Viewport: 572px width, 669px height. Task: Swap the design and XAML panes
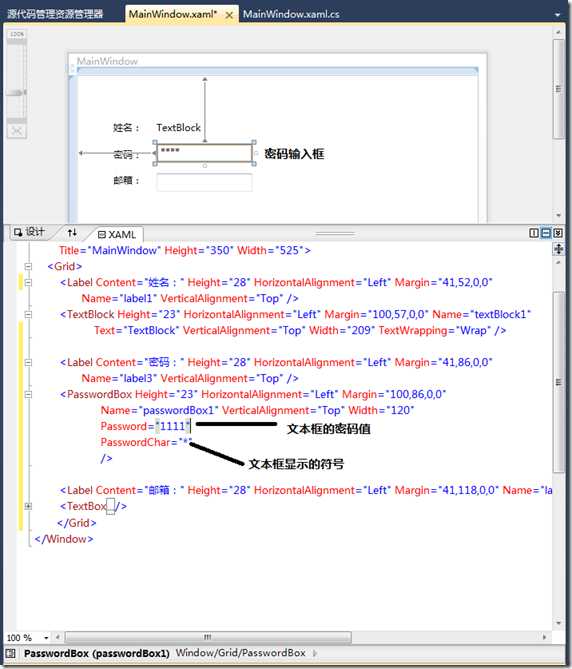(72, 232)
